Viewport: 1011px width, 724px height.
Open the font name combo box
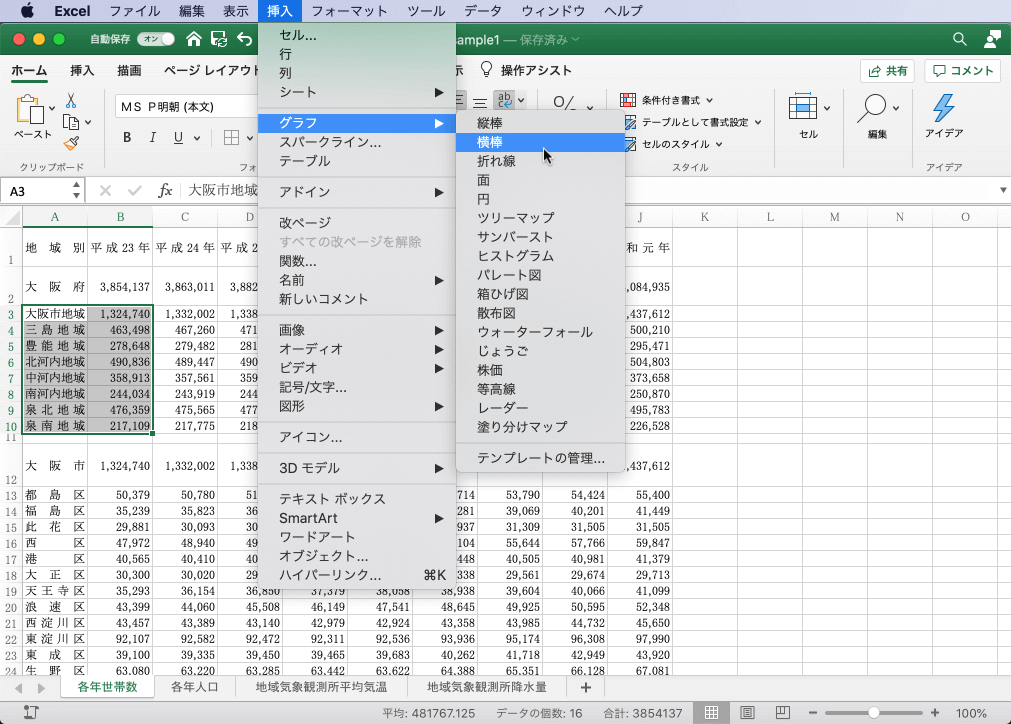click(x=187, y=106)
